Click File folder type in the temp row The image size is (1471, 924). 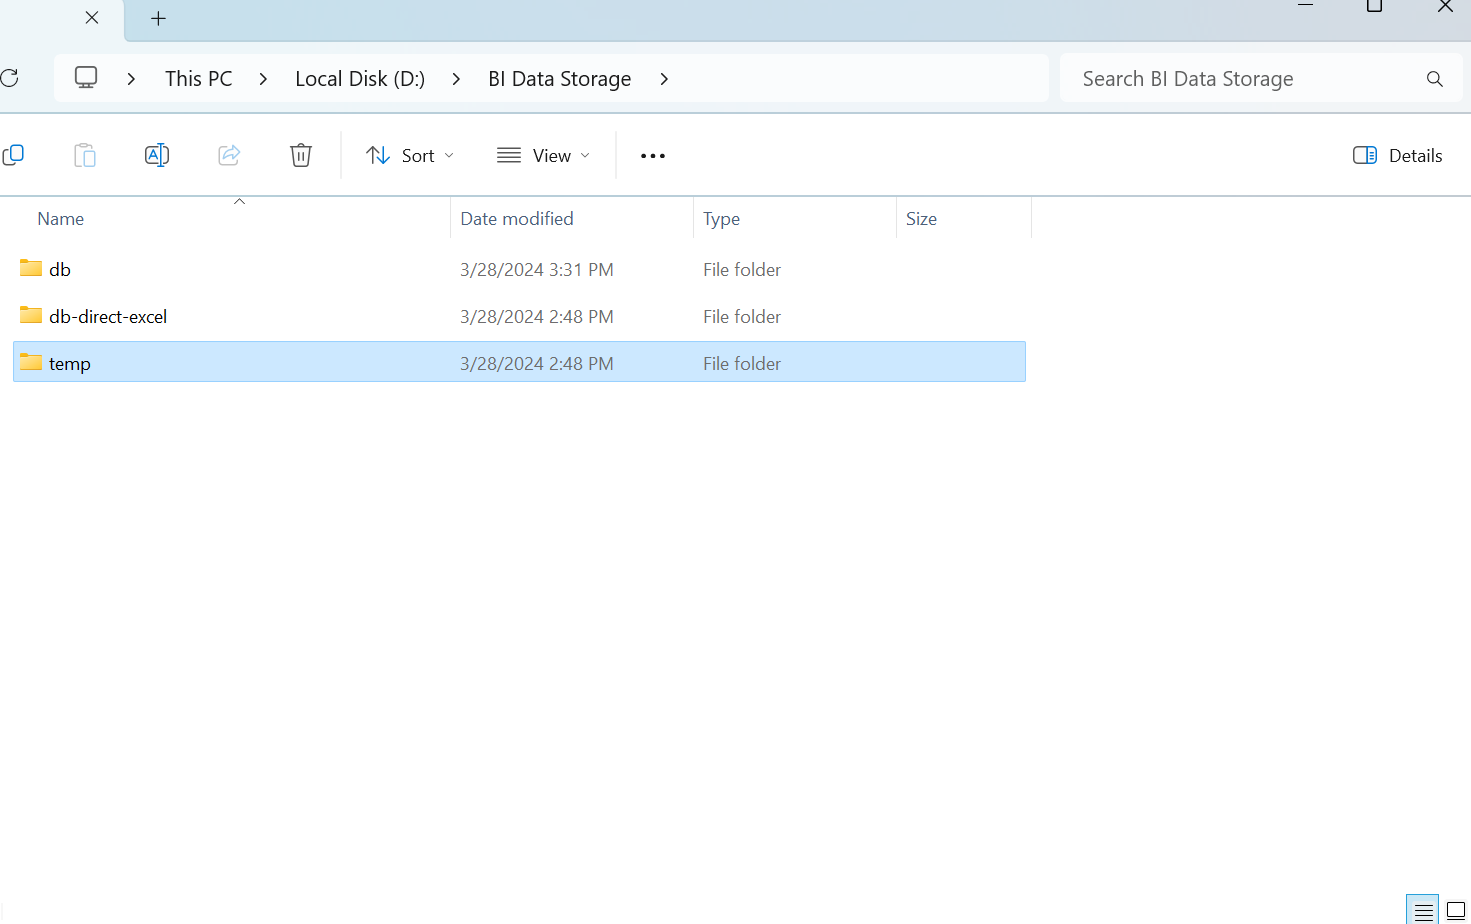coord(742,363)
